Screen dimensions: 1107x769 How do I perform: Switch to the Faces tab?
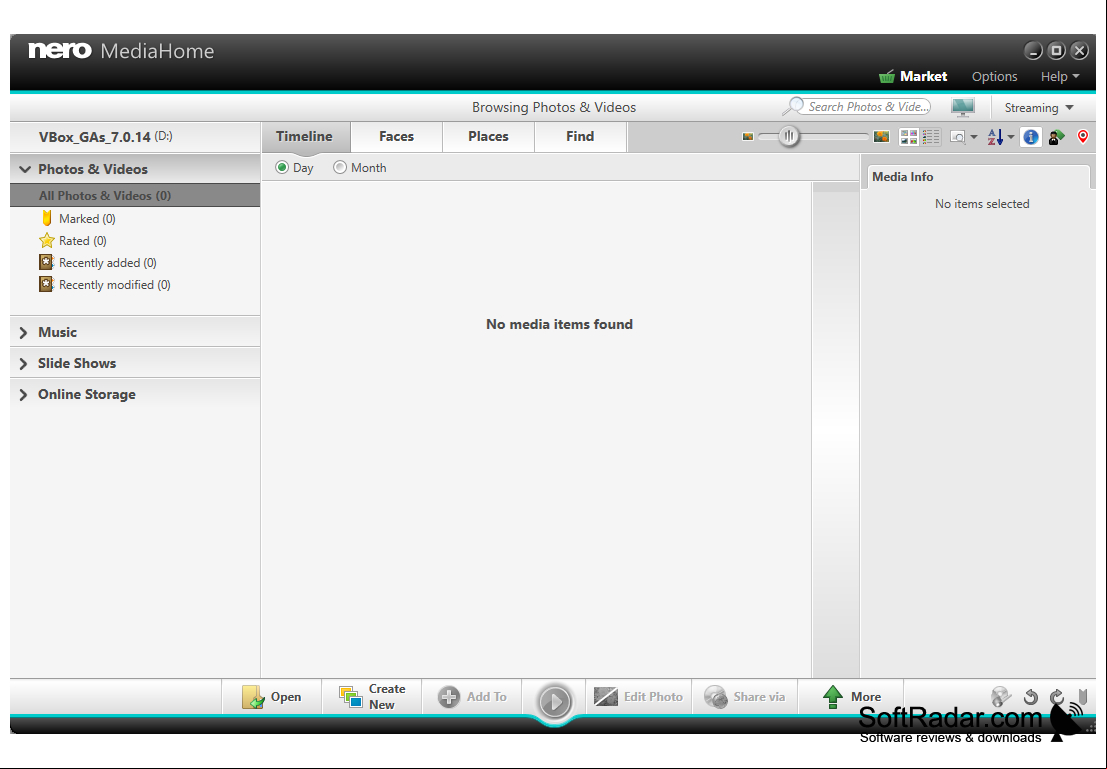coord(396,136)
